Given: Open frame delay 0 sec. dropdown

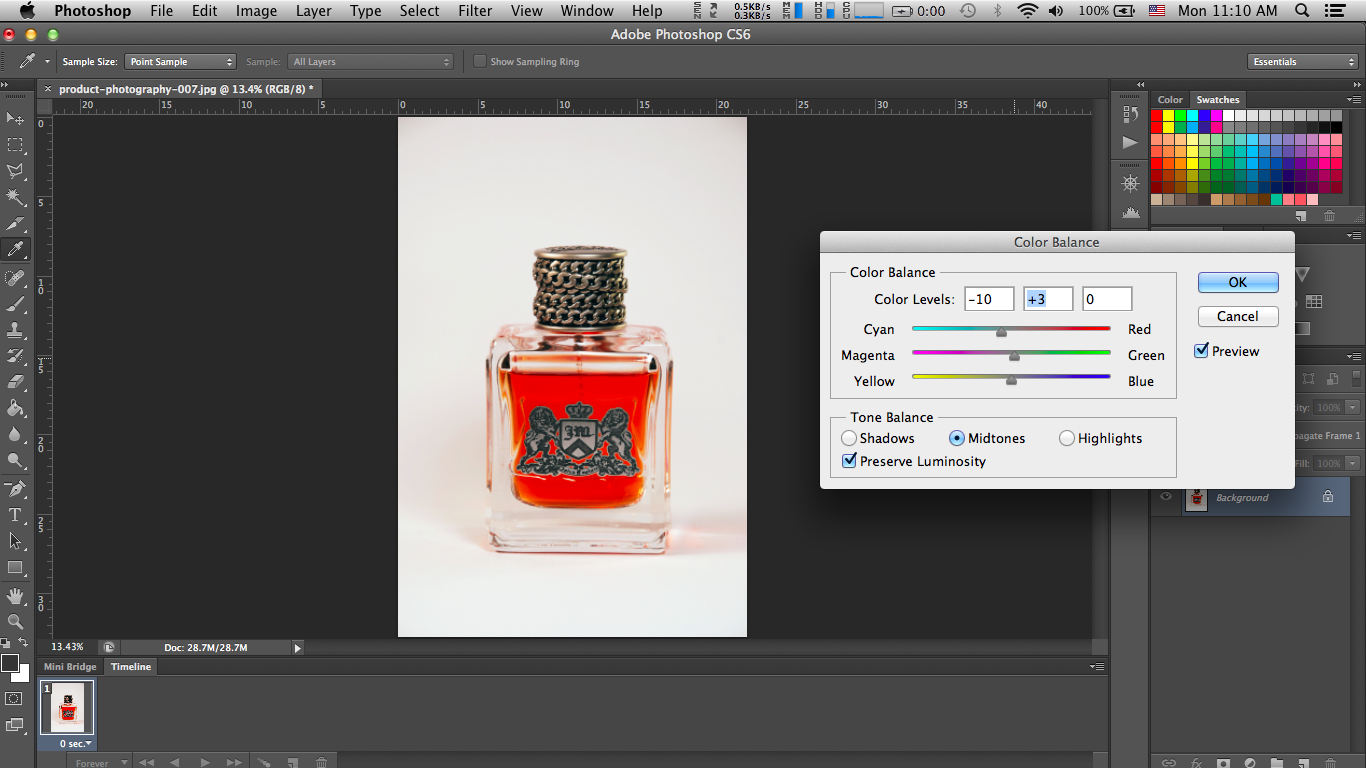Looking at the screenshot, I should coord(76,744).
